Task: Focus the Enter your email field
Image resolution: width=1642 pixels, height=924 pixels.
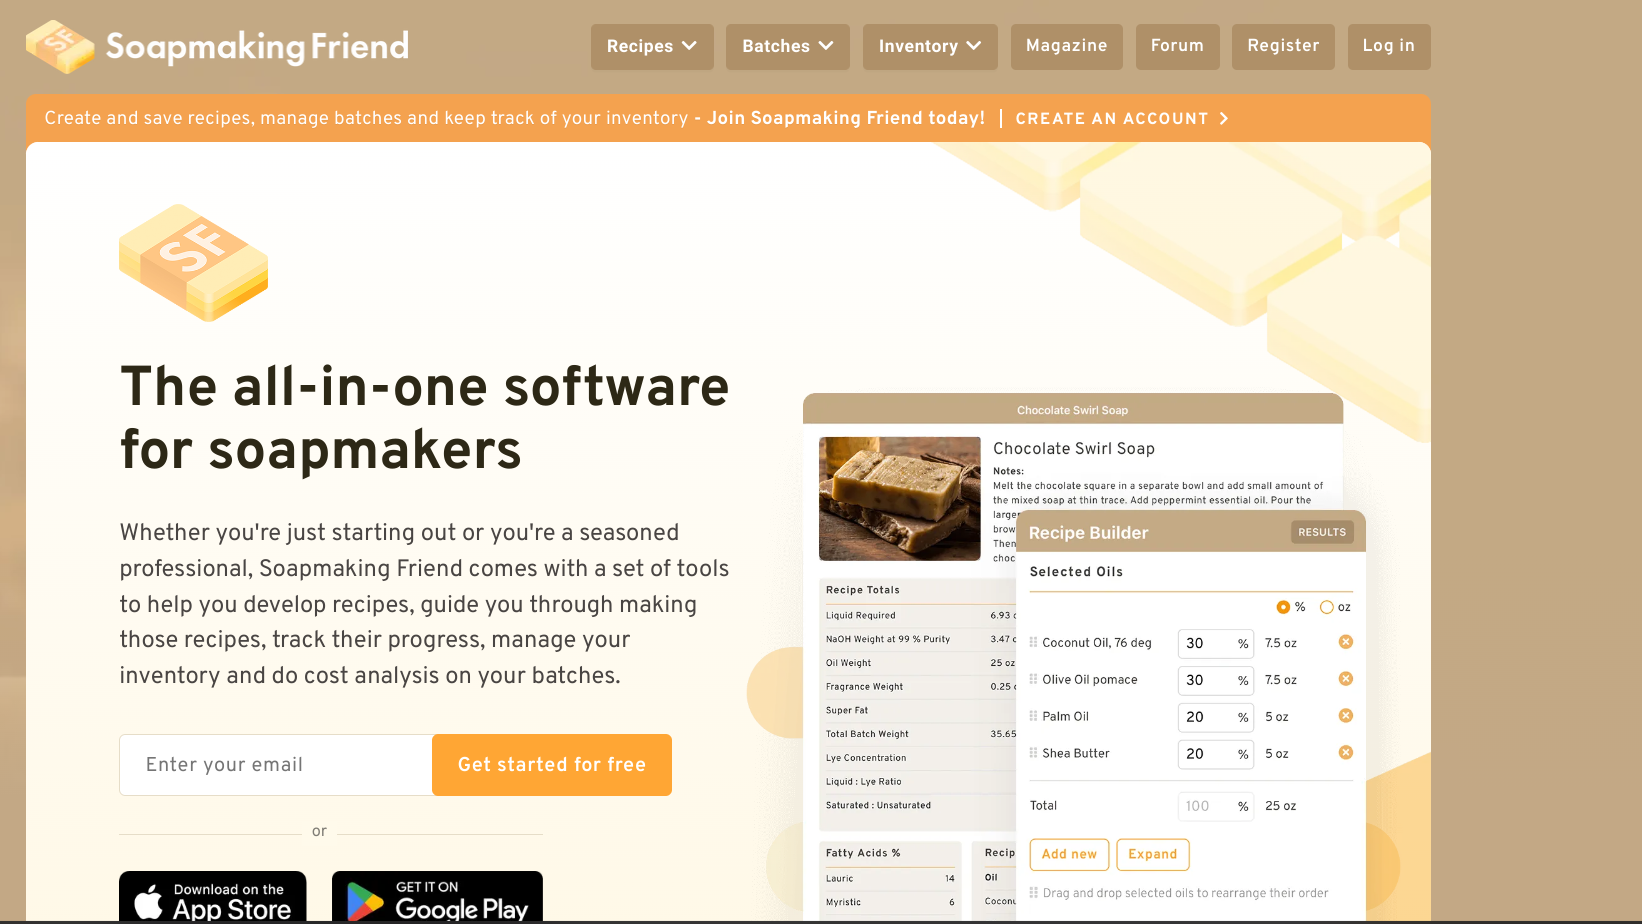Action: (x=276, y=765)
